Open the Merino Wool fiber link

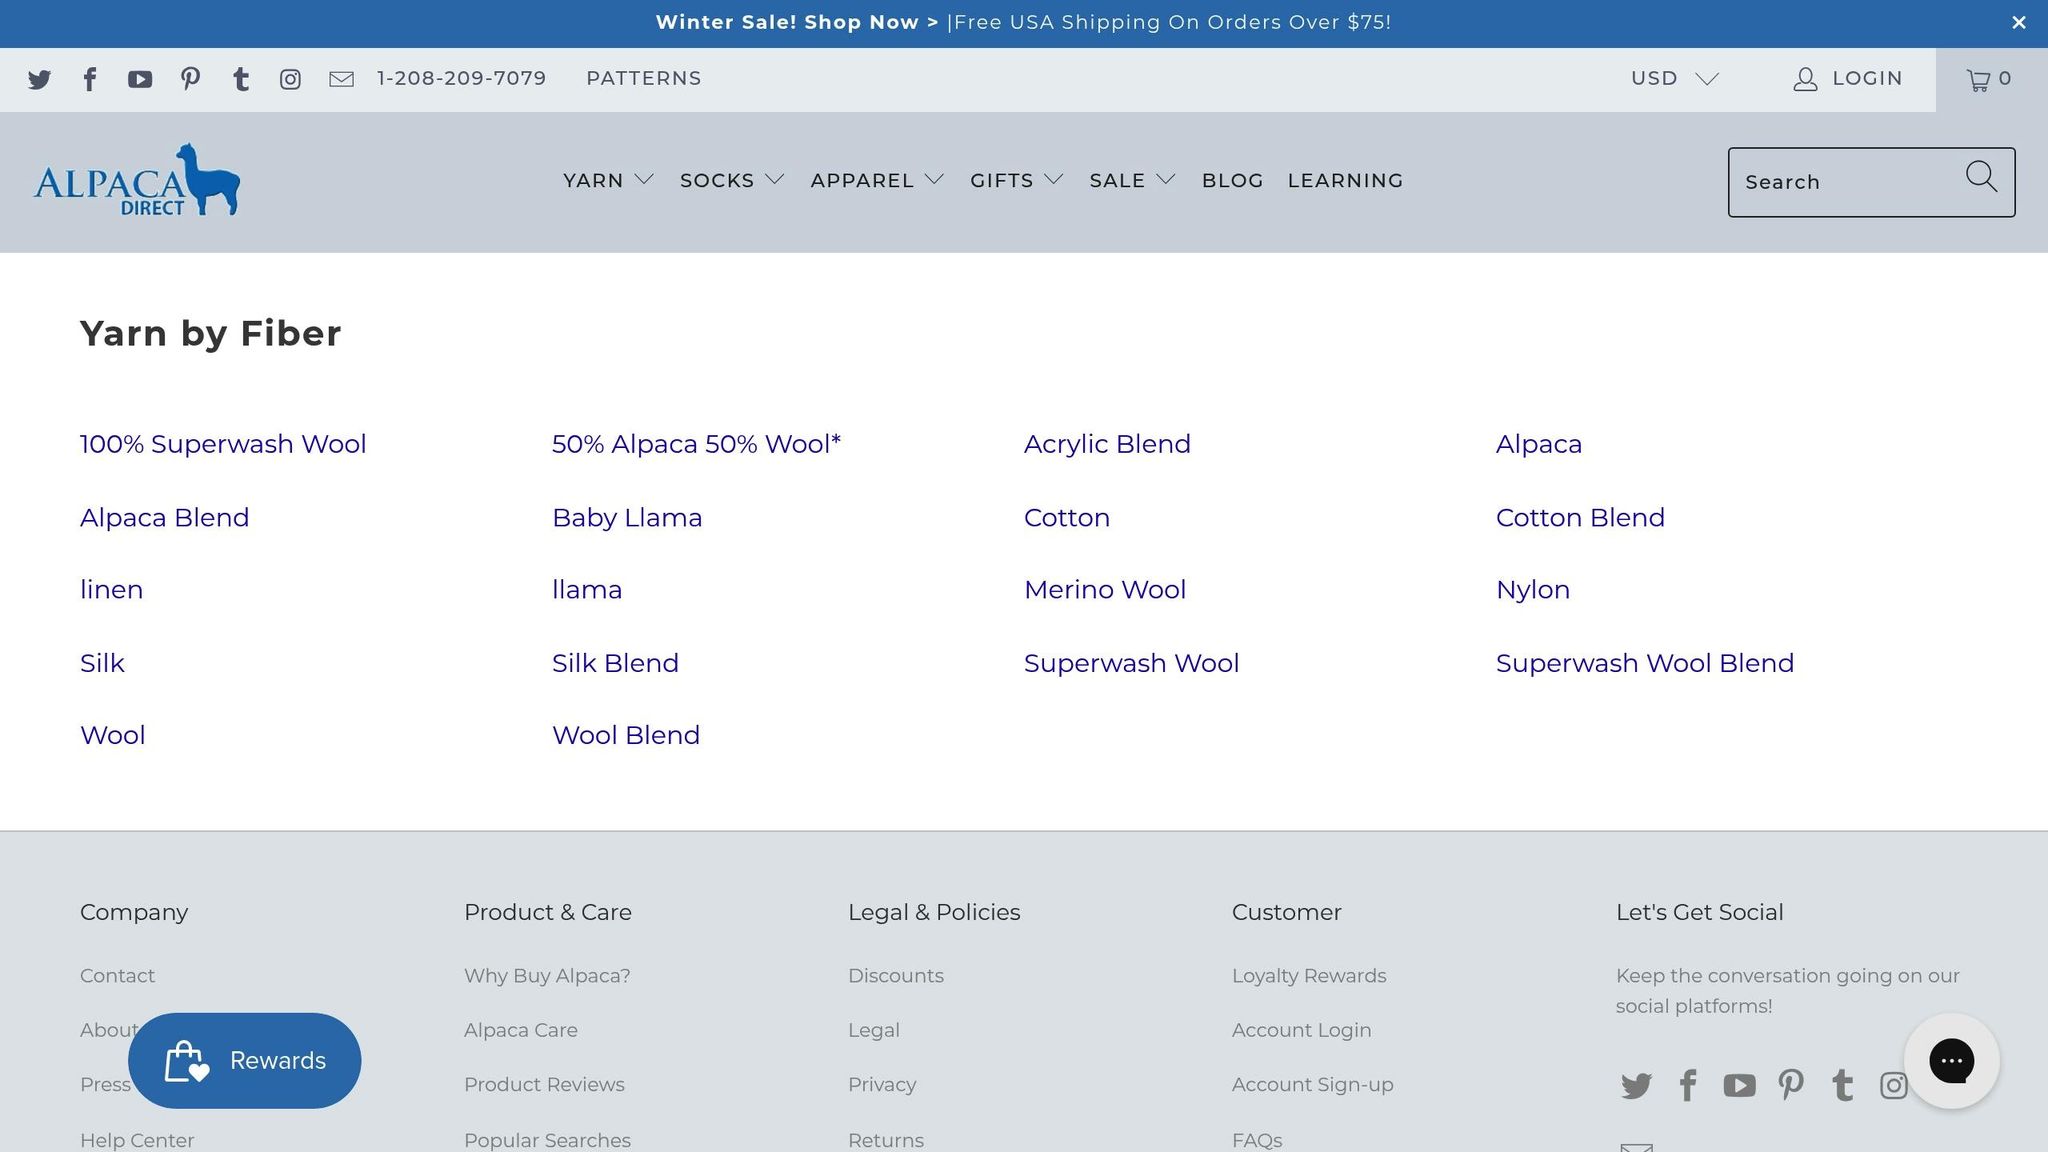[1105, 590]
